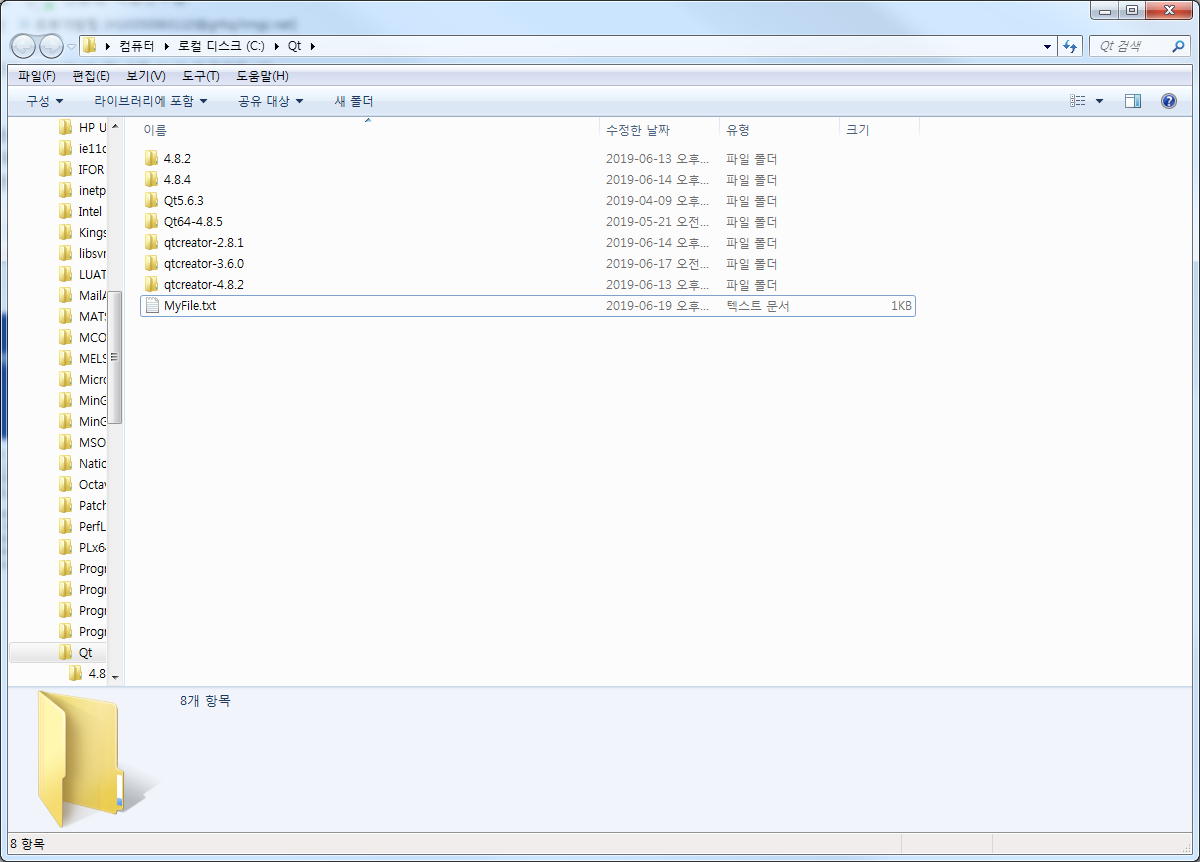Open the recent locations dropdown arrow

[x=72, y=47]
